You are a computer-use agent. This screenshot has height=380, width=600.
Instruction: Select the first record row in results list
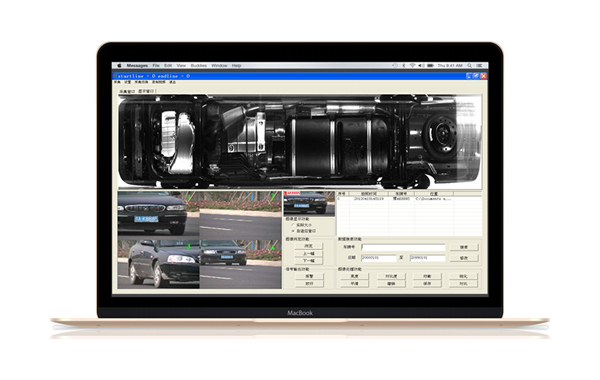pos(409,199)
